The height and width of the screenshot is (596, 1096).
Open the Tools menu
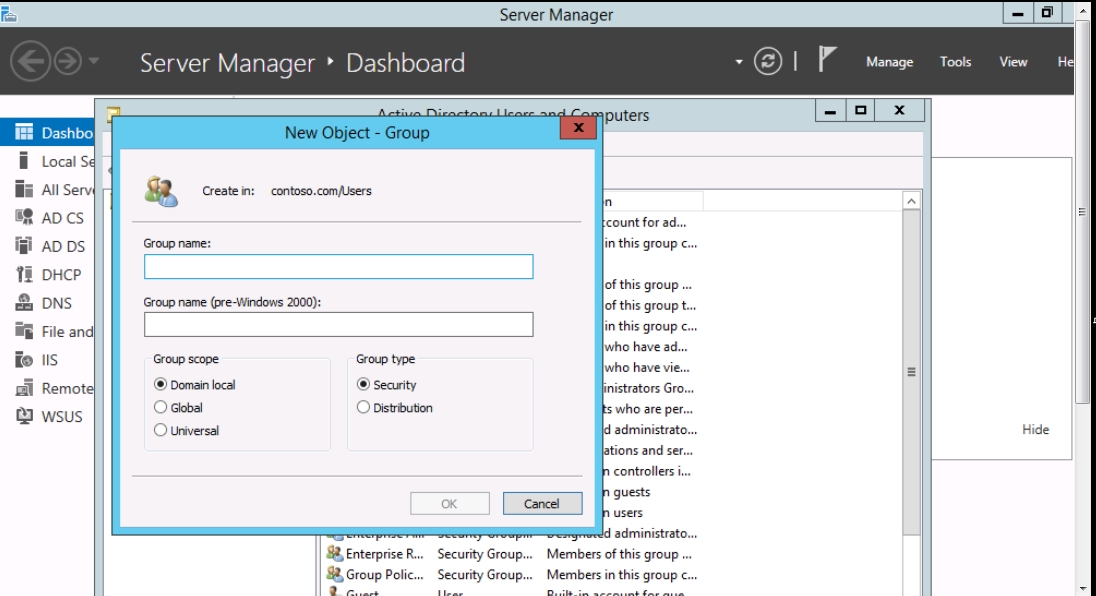click(x=956, y=62)
